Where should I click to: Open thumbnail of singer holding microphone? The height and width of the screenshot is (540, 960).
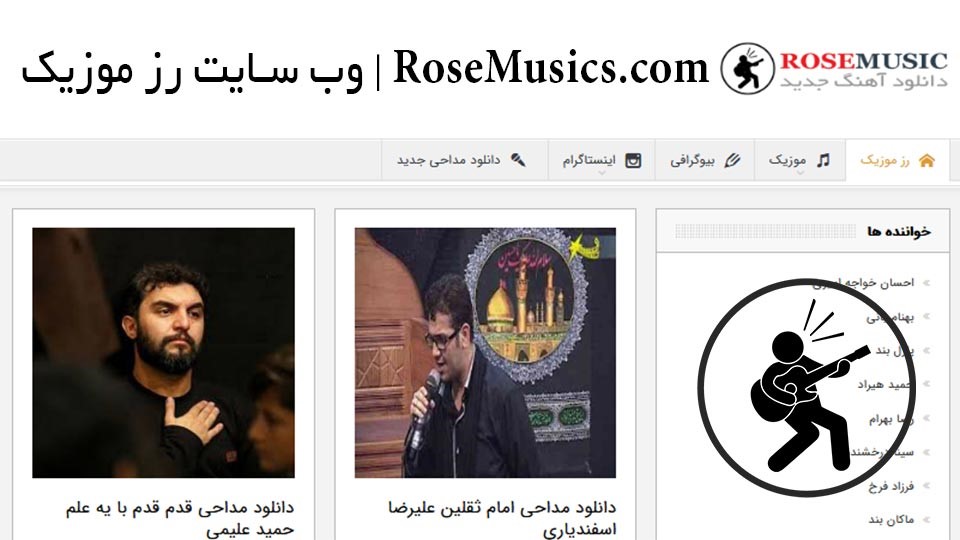pyautogui.click(x=485, y=353)
